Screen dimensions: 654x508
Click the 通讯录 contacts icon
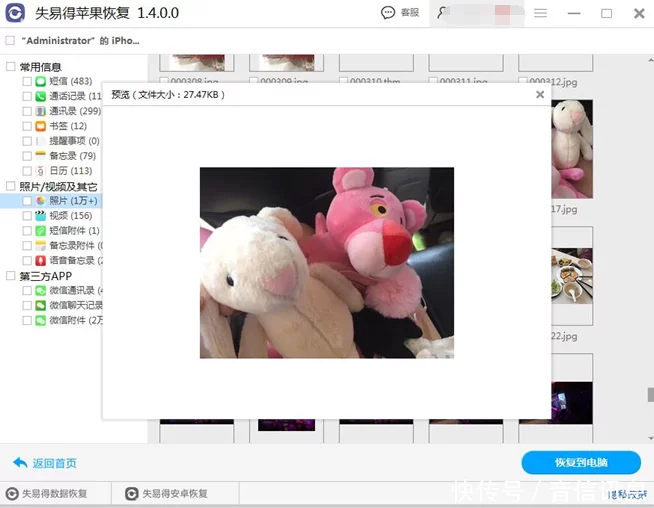tap(40, 111)
